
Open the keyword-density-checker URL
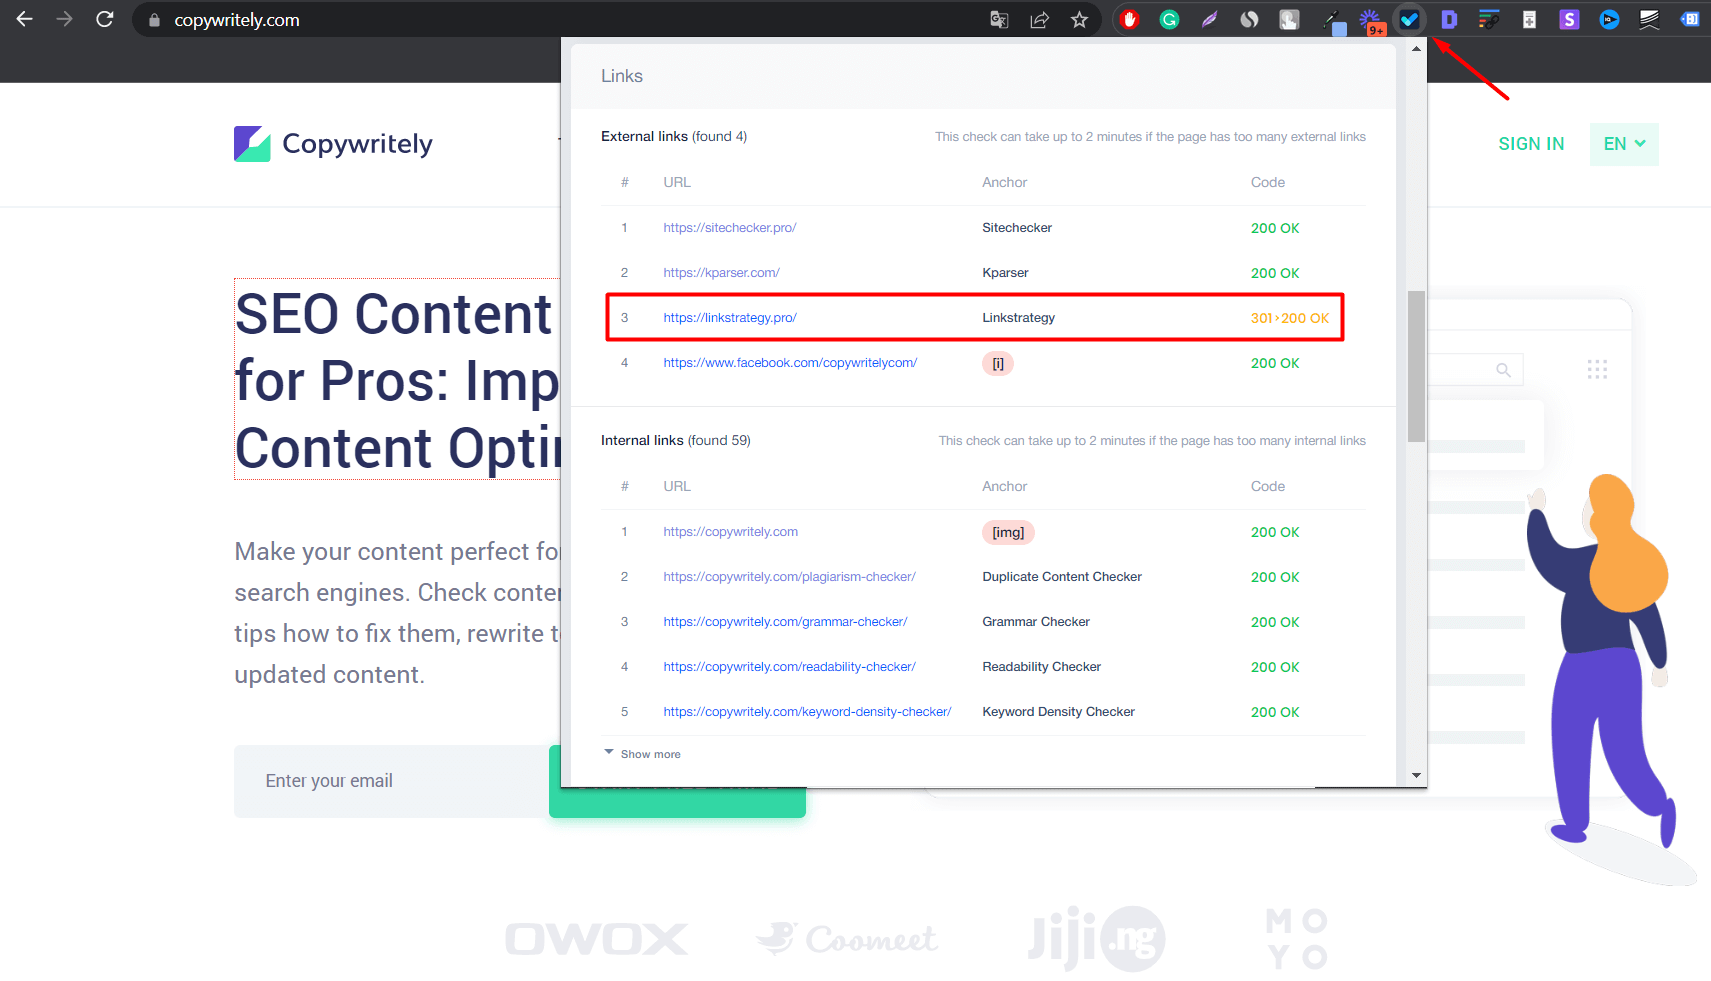[x=807, y=712]
